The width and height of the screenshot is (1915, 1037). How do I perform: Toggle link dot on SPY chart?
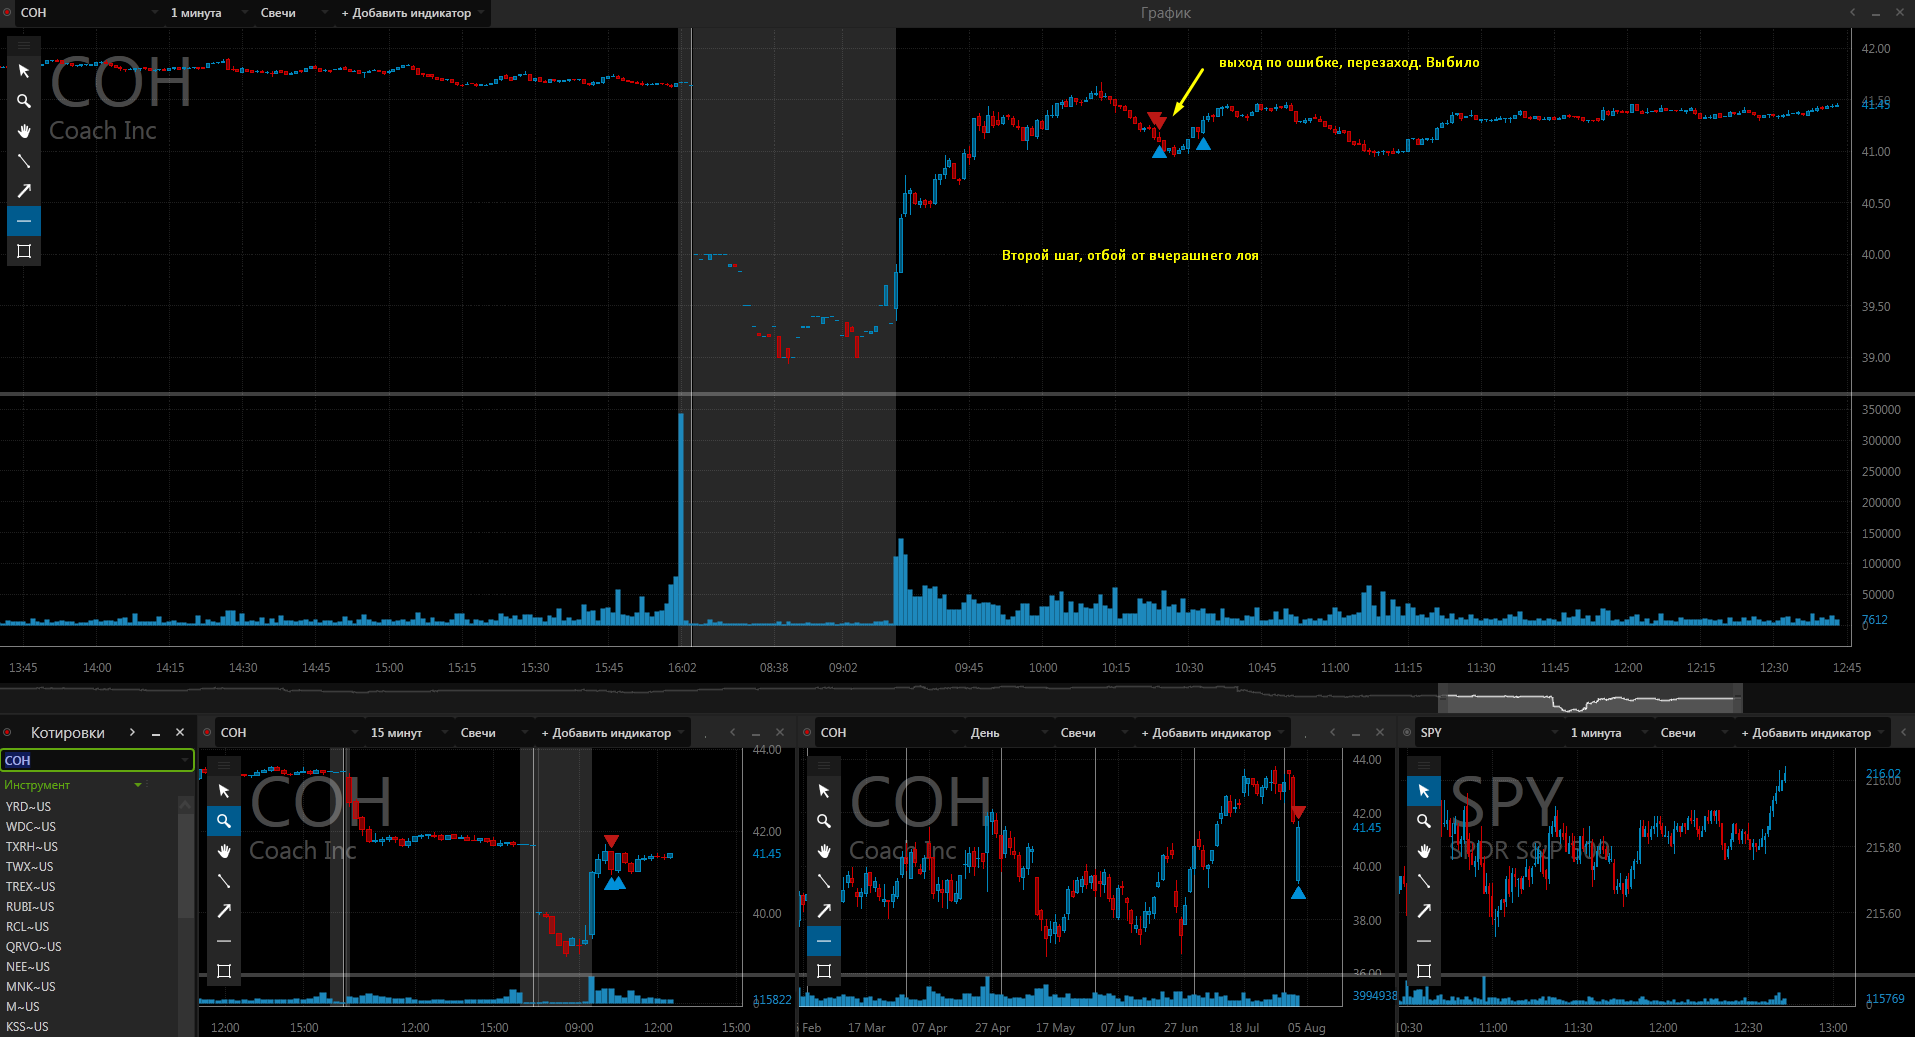pyautogui.click(x=1407, y=733)
